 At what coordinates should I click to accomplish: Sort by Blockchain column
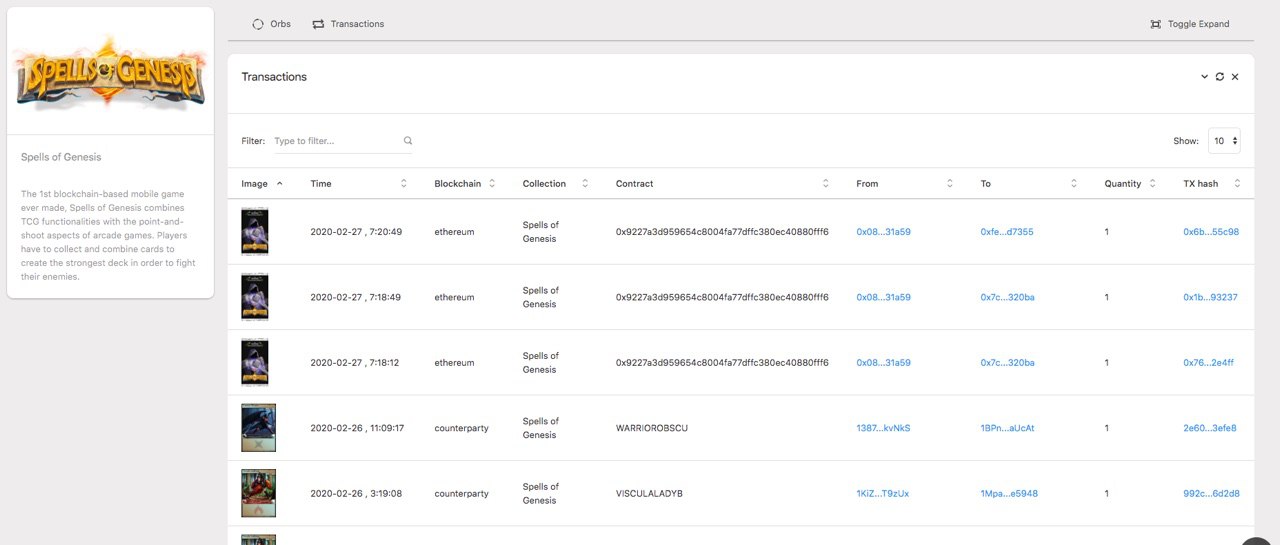[466, 184]
